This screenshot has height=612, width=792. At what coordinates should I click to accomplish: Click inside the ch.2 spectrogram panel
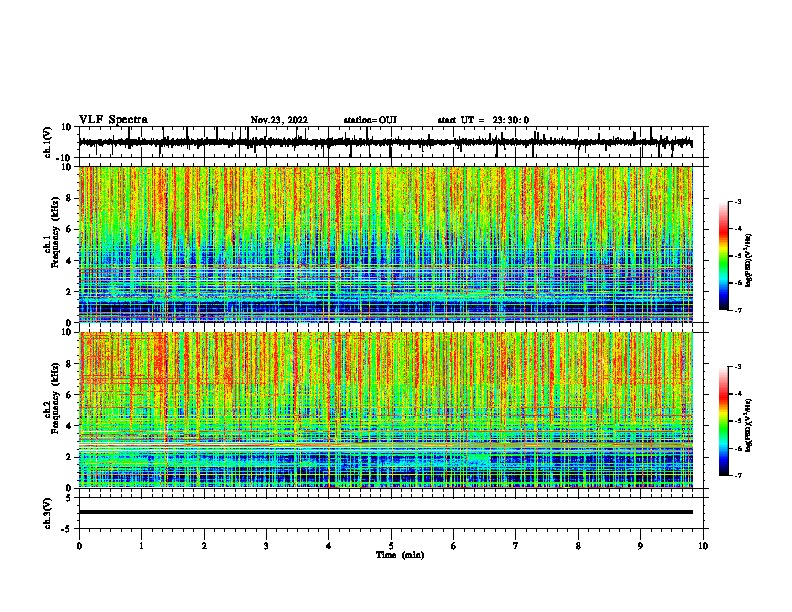click(x=385, y=410)
